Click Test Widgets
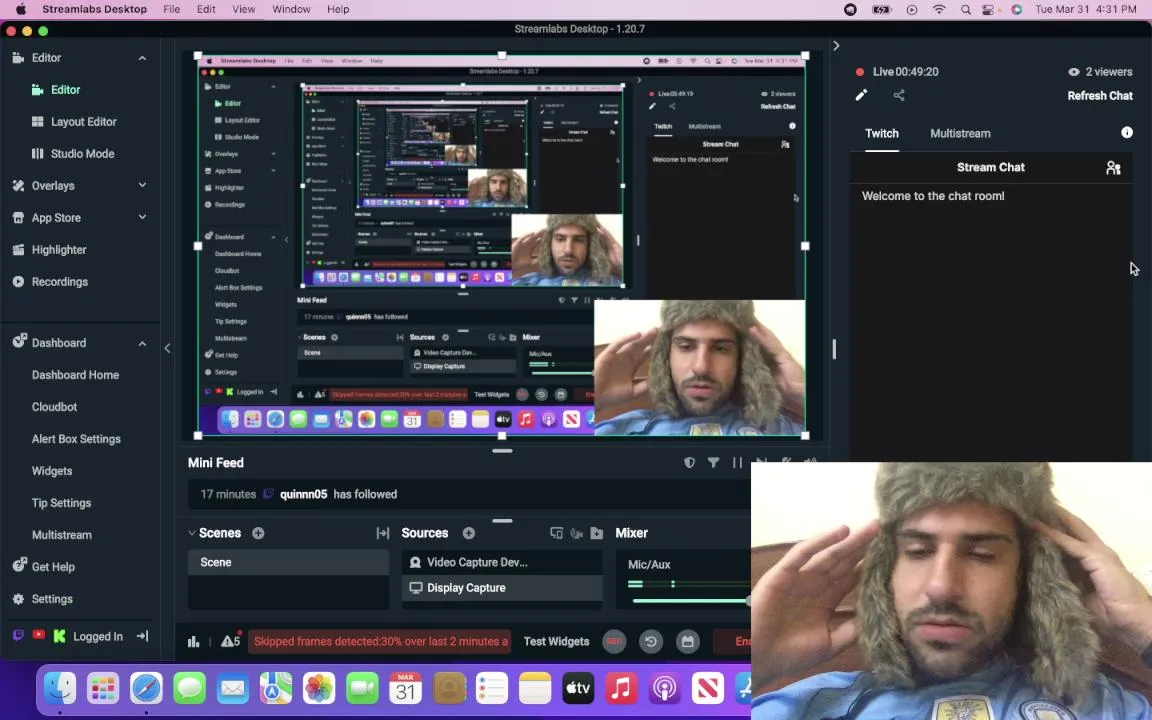 pos(556,641)
